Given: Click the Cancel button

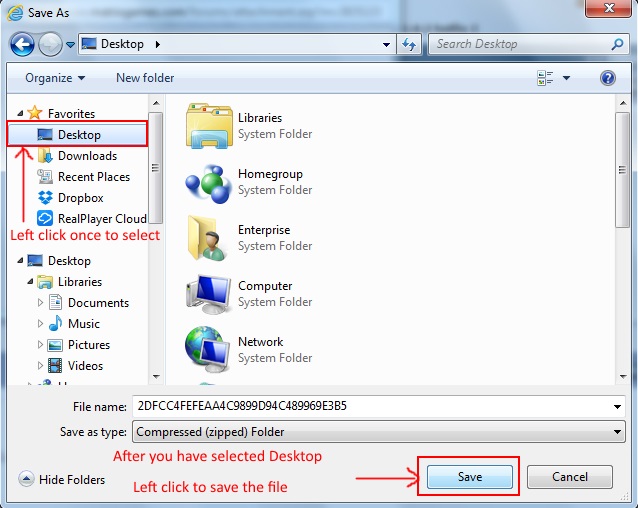Looking at the screenshot, I should (x=569, y=477).
